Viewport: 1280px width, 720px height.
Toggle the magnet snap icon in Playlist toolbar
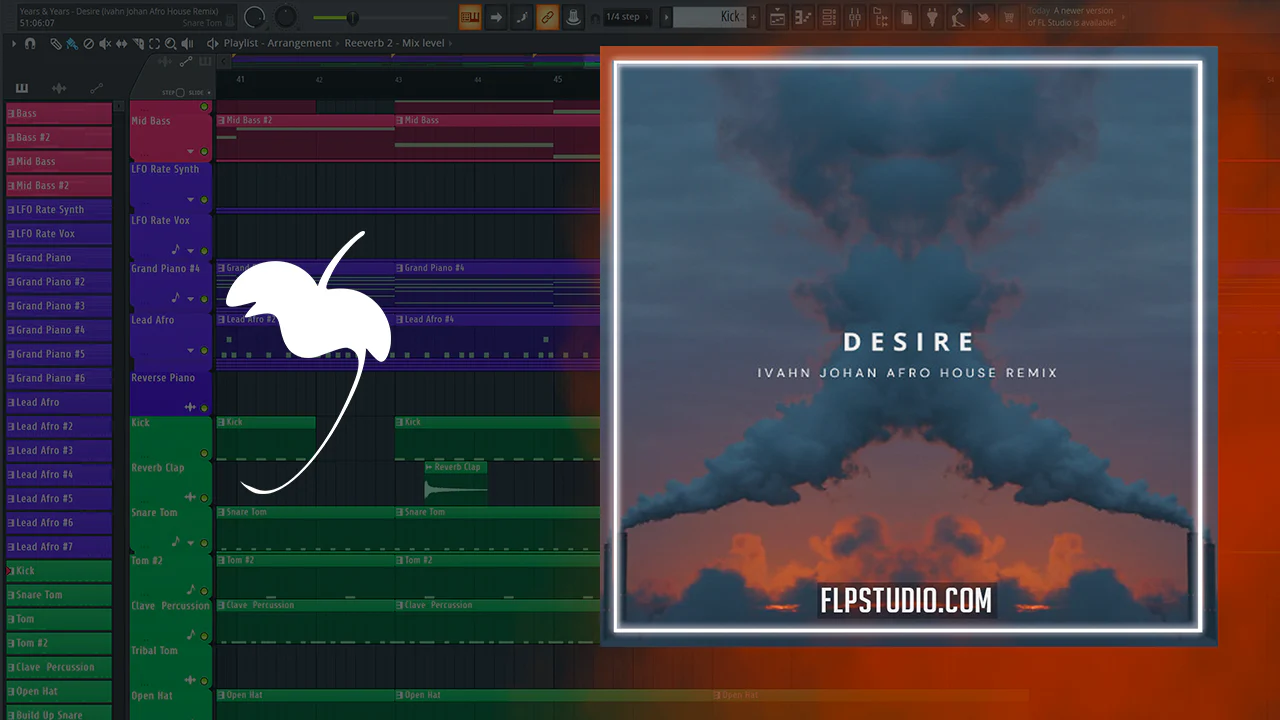click(x=30, y=44)
